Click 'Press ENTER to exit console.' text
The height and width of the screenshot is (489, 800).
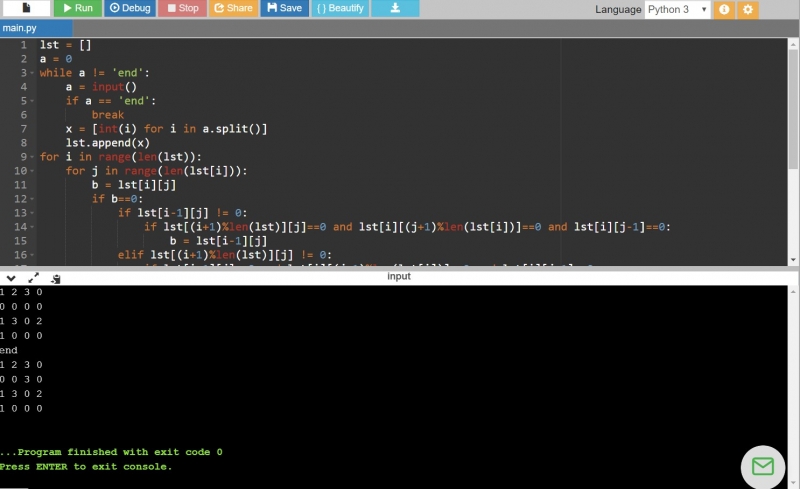[x=86, y=467]
